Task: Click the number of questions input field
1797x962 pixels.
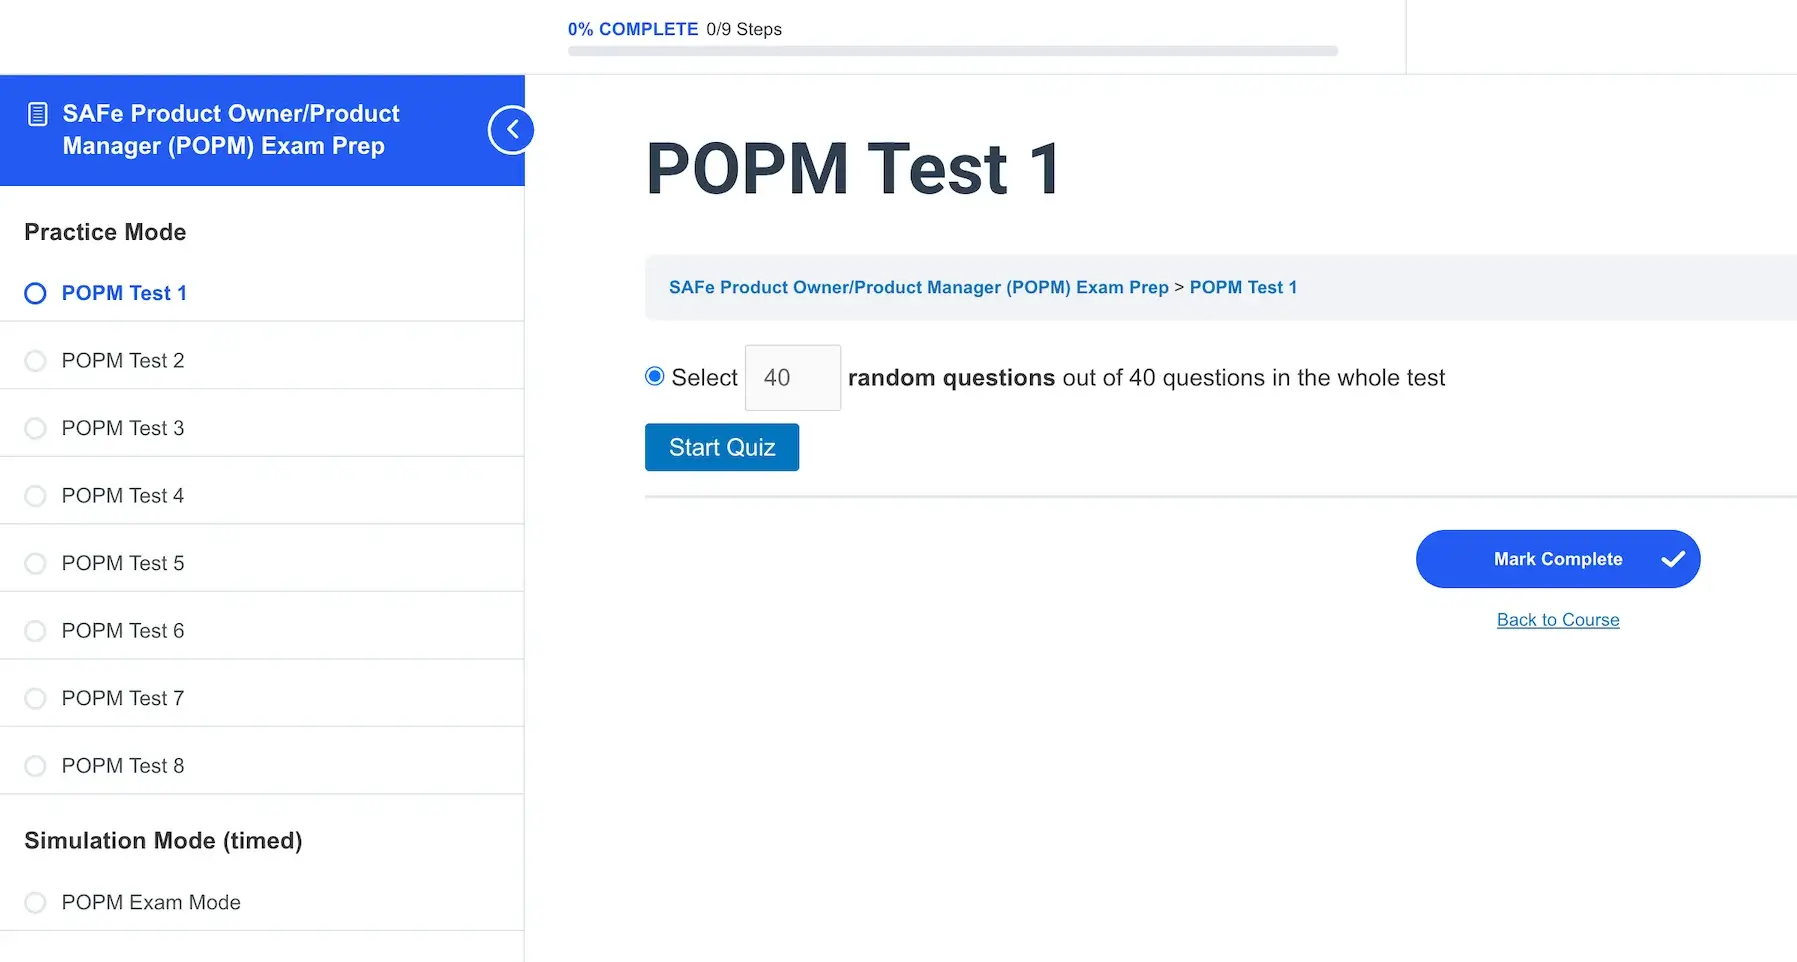Action: (x=792, y=378)
